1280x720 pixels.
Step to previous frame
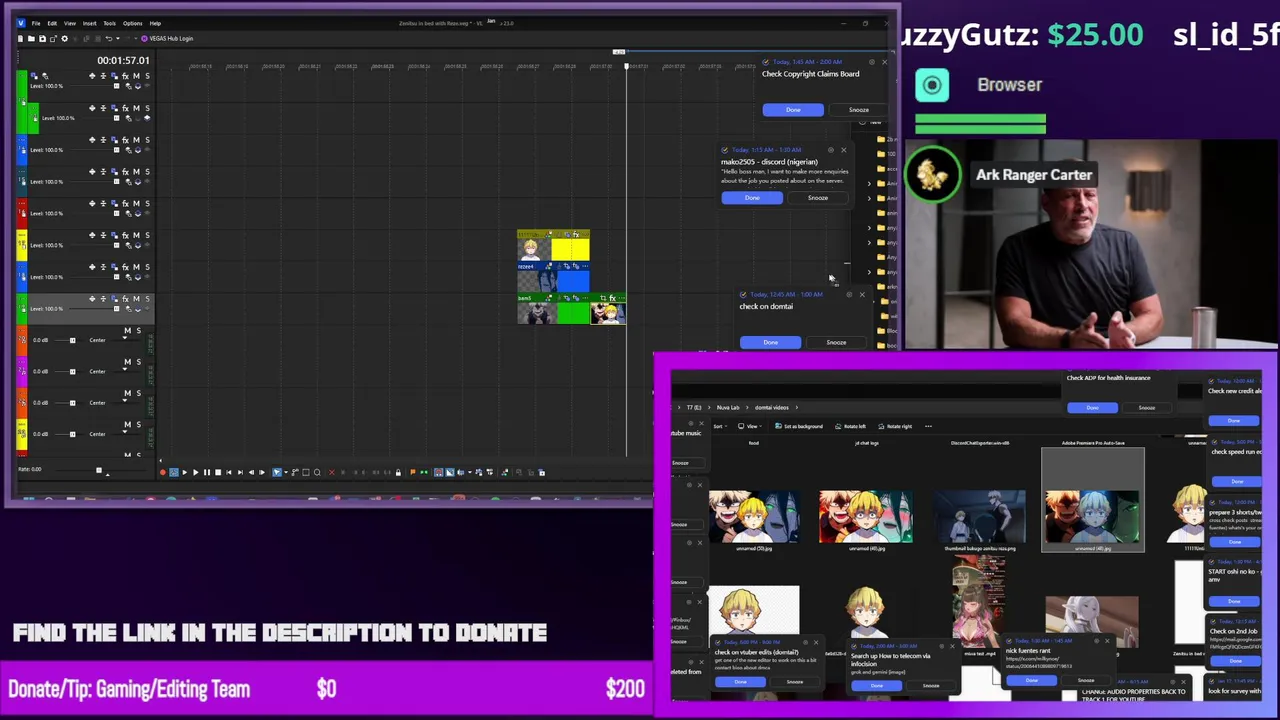point(251,472)
